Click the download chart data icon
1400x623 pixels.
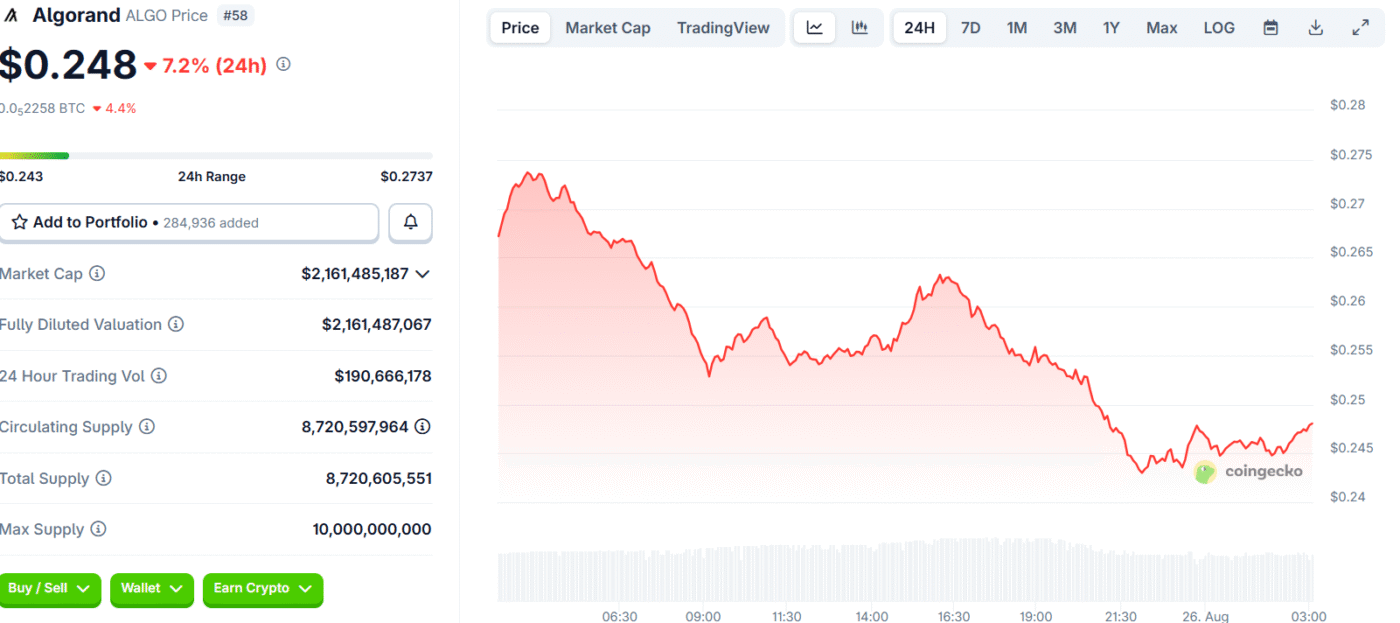(x=1316, y=28)
